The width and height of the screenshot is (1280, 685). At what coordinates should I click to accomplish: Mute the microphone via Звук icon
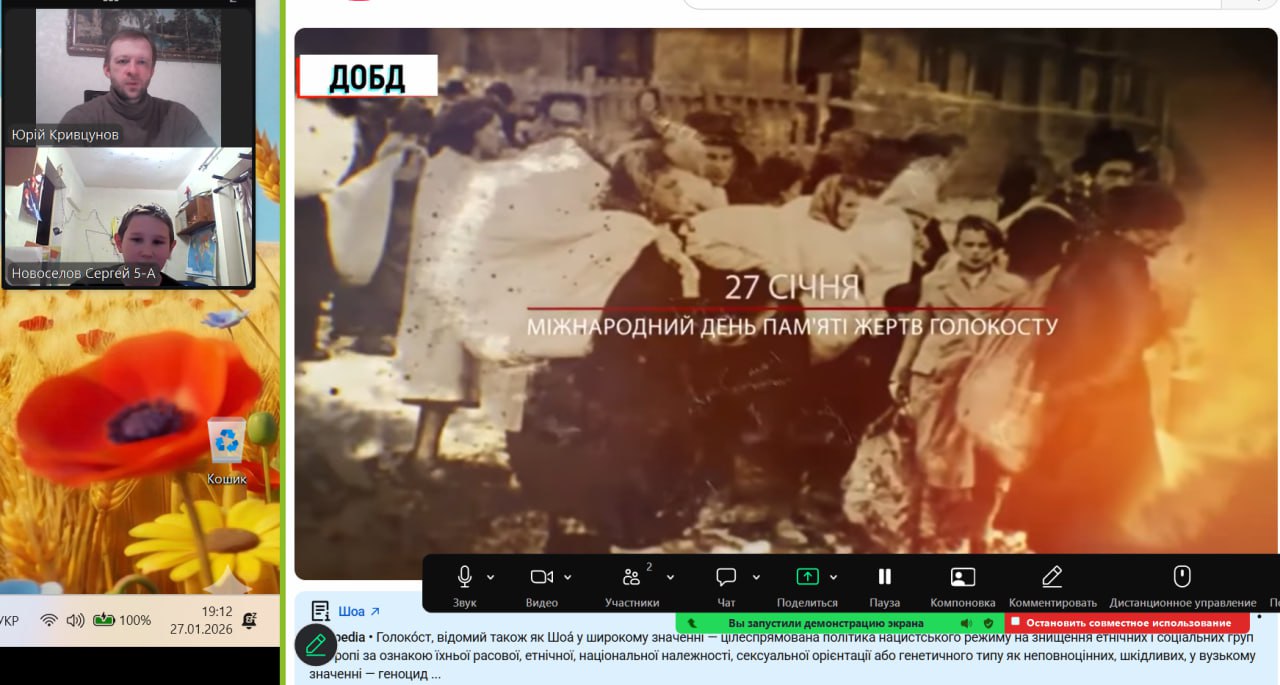click(464, 577)
